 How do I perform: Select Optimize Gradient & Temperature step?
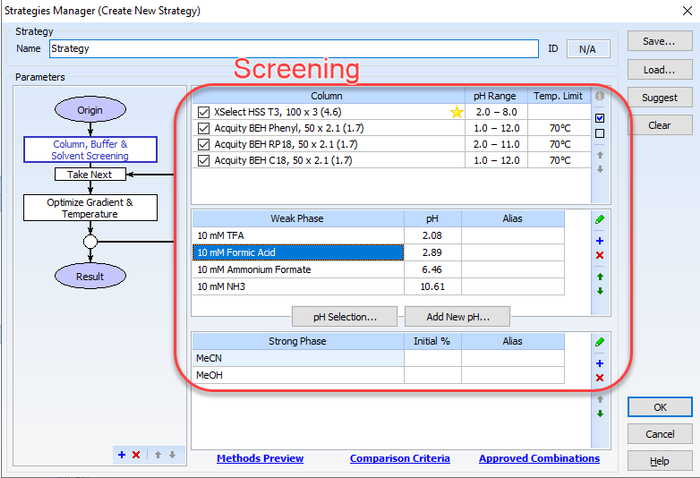90,208
